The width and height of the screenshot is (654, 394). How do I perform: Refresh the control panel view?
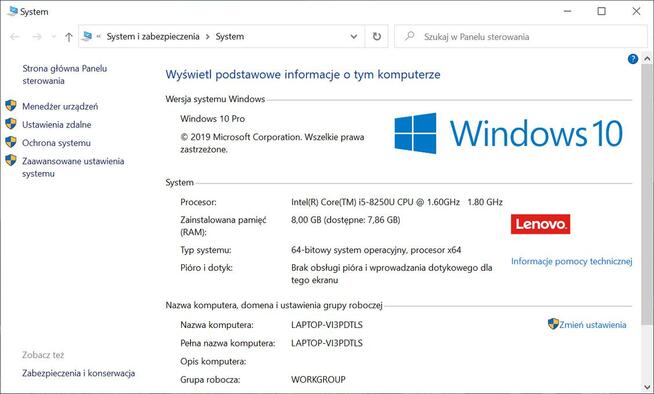377,37
